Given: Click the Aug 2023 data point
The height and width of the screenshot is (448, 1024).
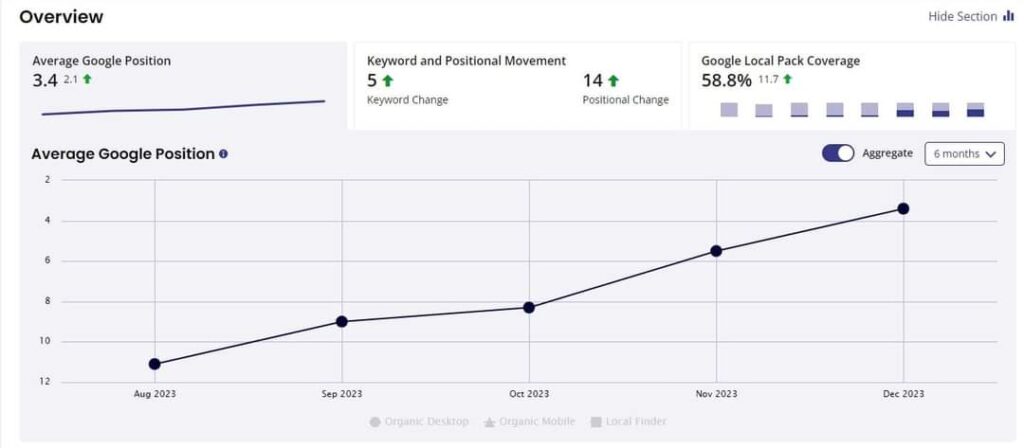Looking at the screenshot, I should click(154, 364).
